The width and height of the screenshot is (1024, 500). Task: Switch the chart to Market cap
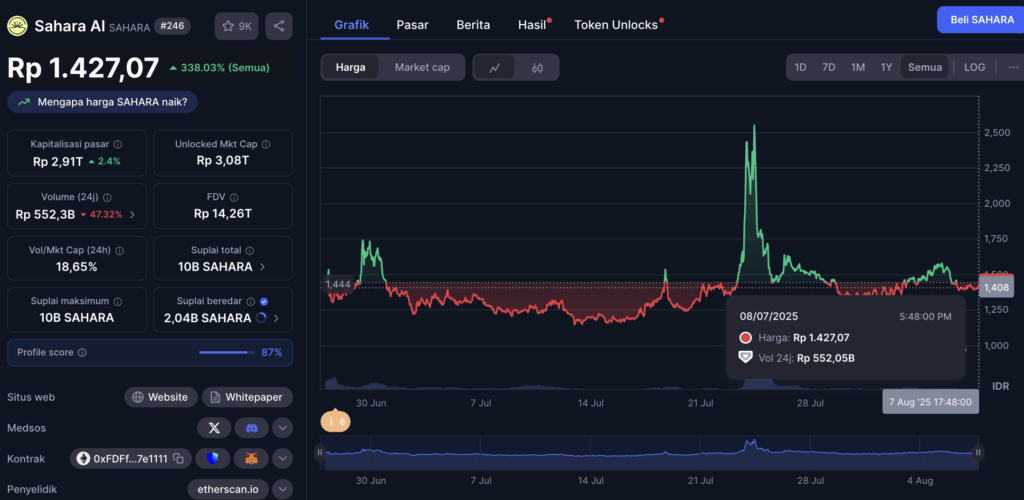pos(422,67)
